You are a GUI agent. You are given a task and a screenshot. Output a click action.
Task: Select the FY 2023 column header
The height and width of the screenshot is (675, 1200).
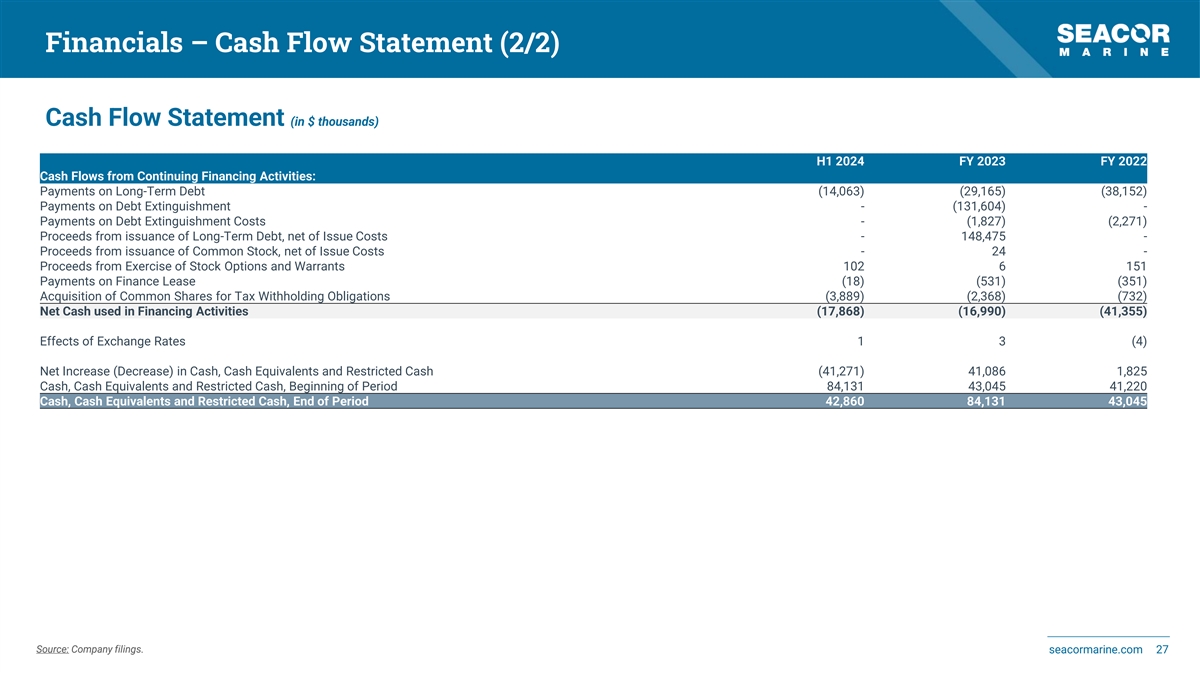[x=981, y=161]
